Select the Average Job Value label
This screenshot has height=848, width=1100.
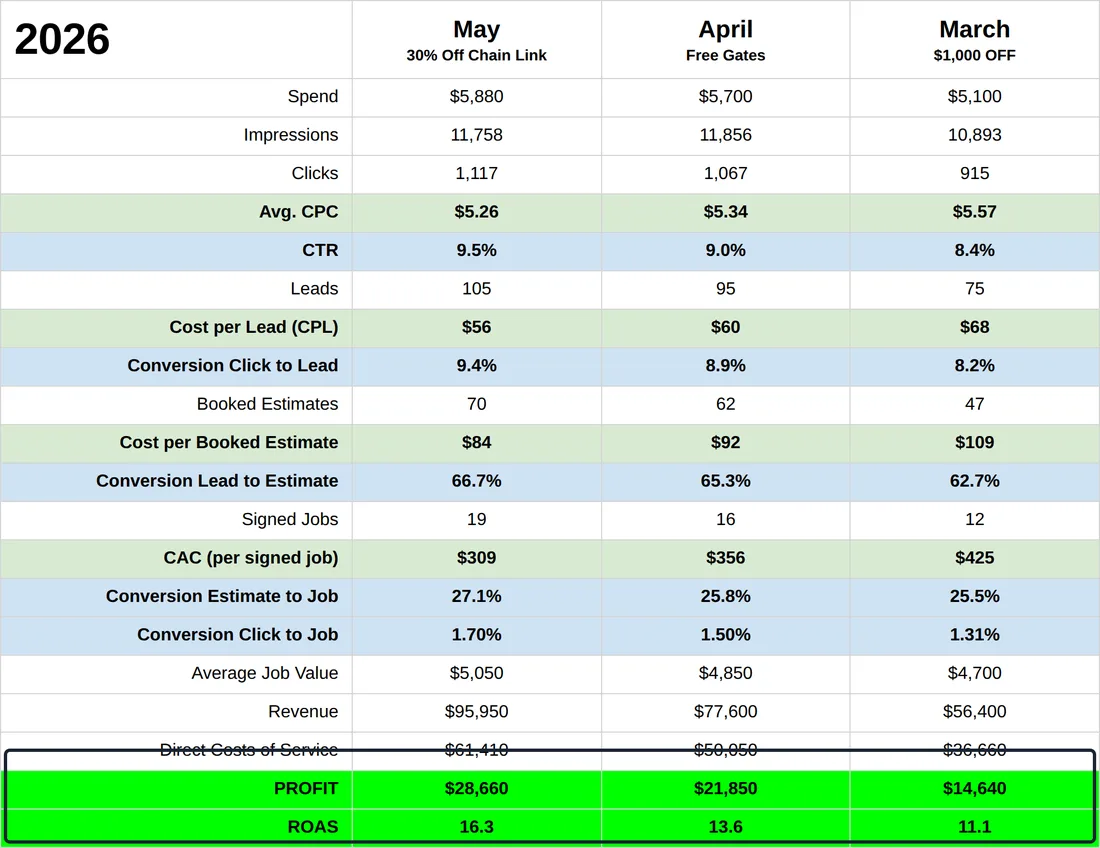(265, 673)
